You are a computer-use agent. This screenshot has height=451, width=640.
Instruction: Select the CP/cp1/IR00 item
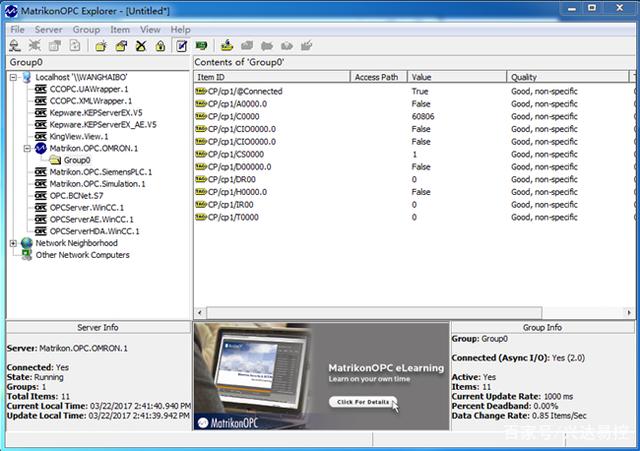pyautogui.click(x=231, y=204)
